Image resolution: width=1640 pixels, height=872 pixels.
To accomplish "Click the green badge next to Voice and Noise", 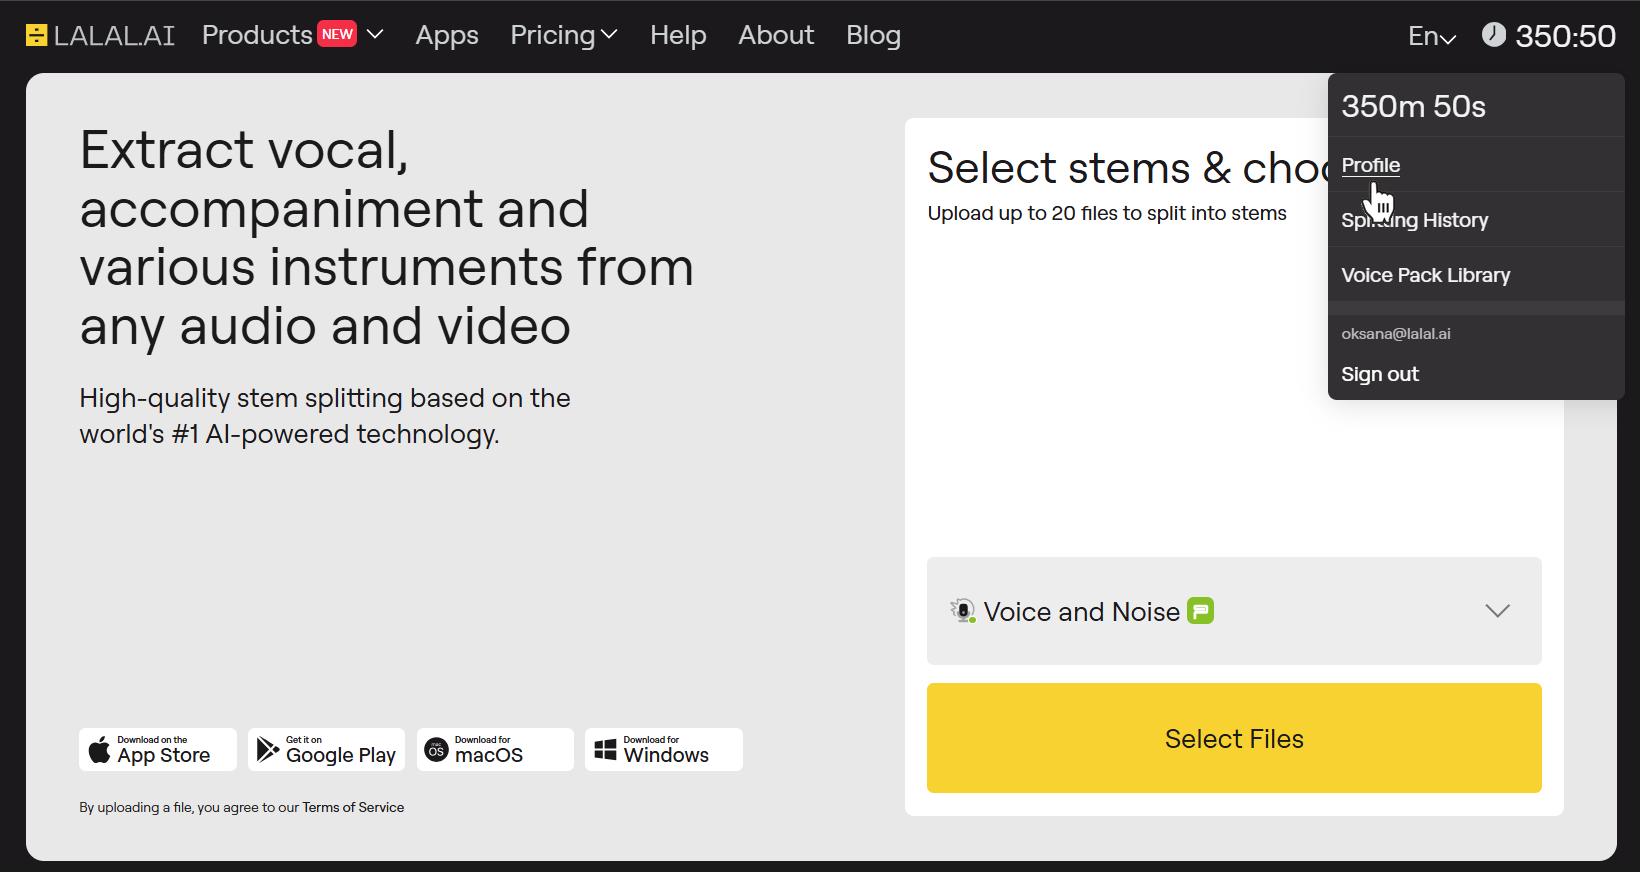I will (x=1200, y=611).
